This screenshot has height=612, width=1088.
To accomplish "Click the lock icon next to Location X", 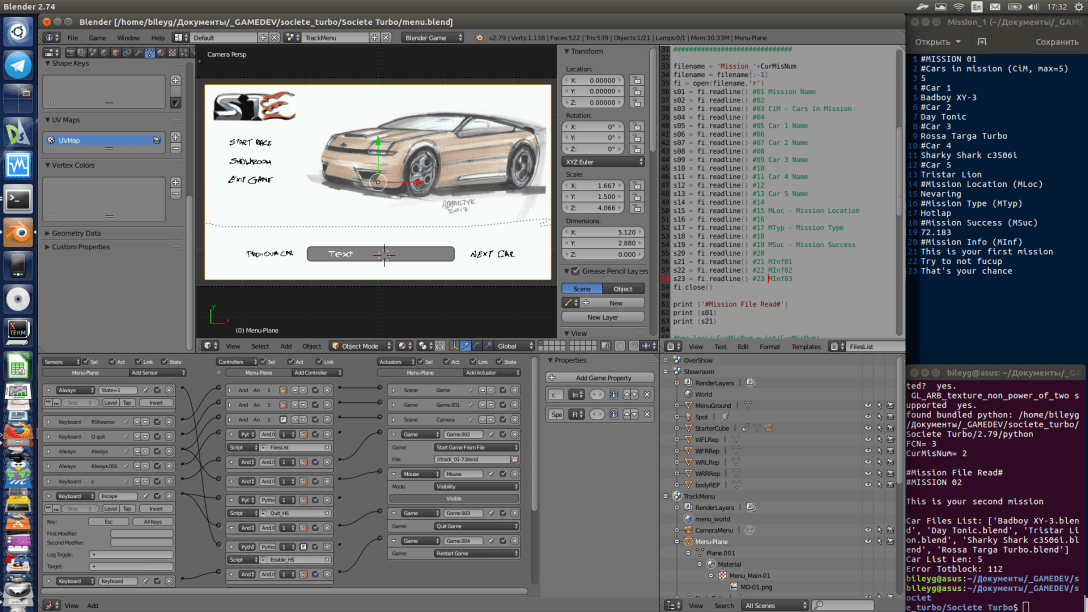I will (635, 81).
